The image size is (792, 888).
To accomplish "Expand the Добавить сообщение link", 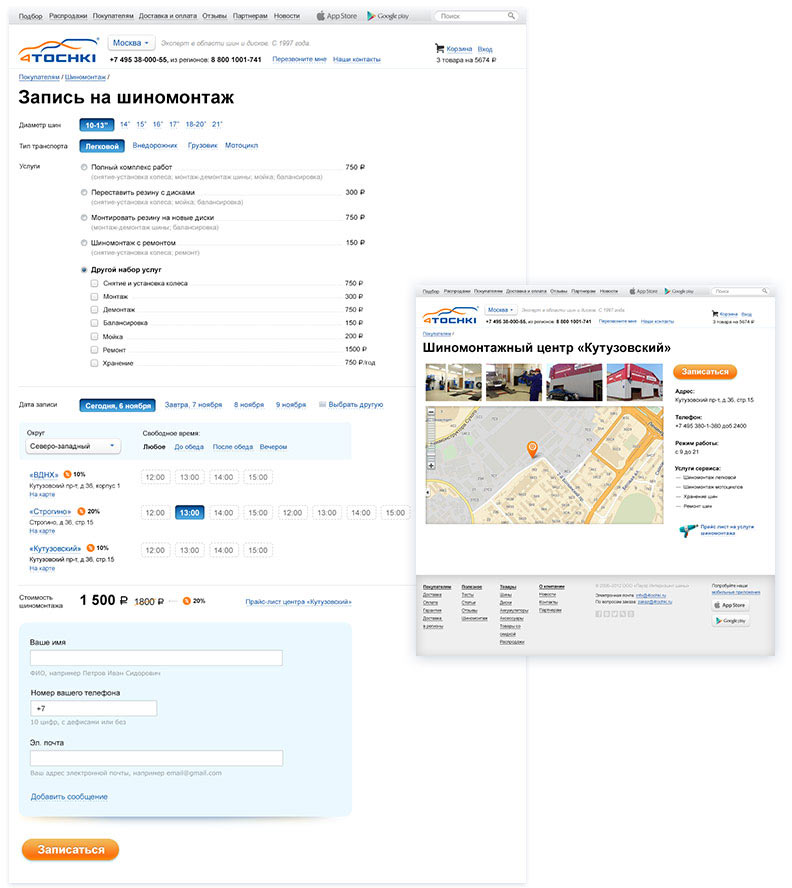I will pyautogui.click(x=69, y=797).
